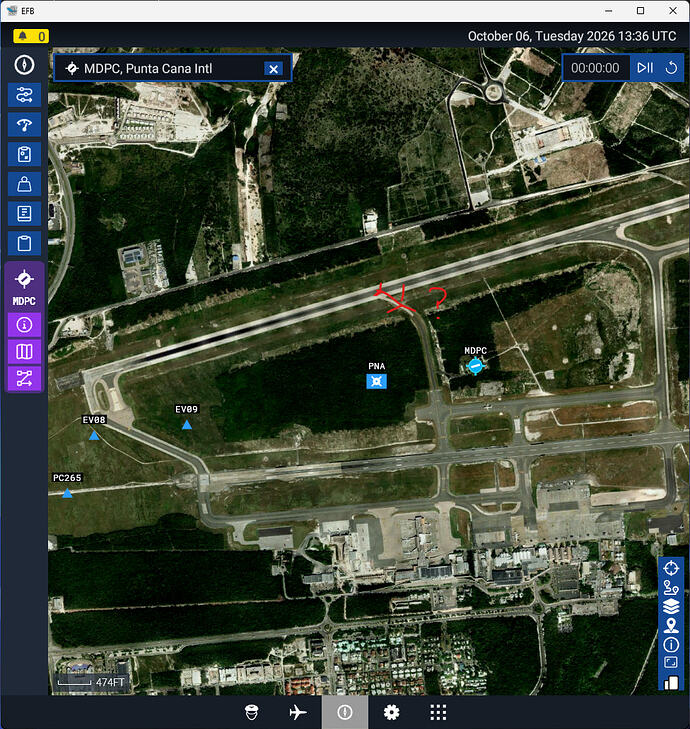
Task: Click the 474FT map scale indicator
Action: point(92,682)
